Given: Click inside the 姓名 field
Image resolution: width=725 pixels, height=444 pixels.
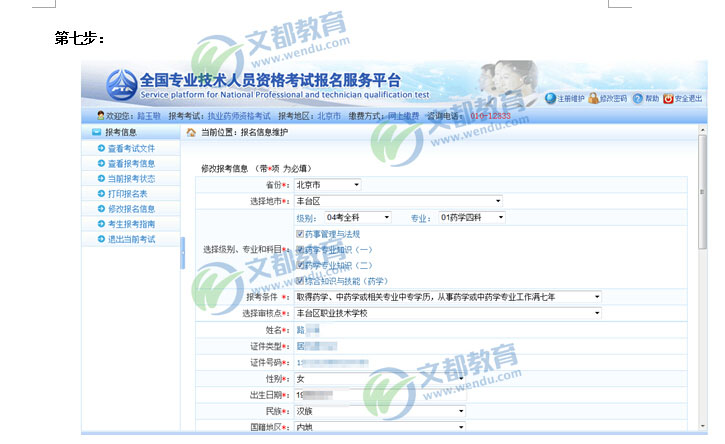Looking at the screenshot, I should click(x=308, y=330).
